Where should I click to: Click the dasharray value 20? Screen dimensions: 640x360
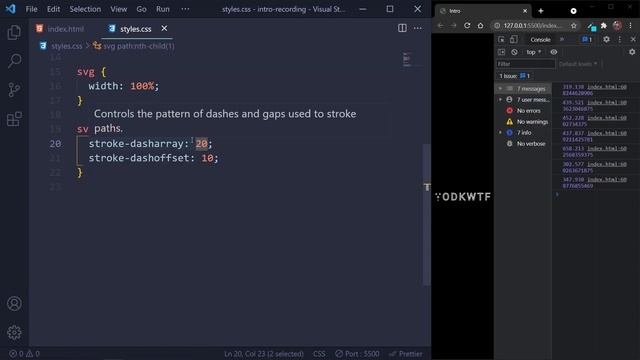(x=201, y=144)
